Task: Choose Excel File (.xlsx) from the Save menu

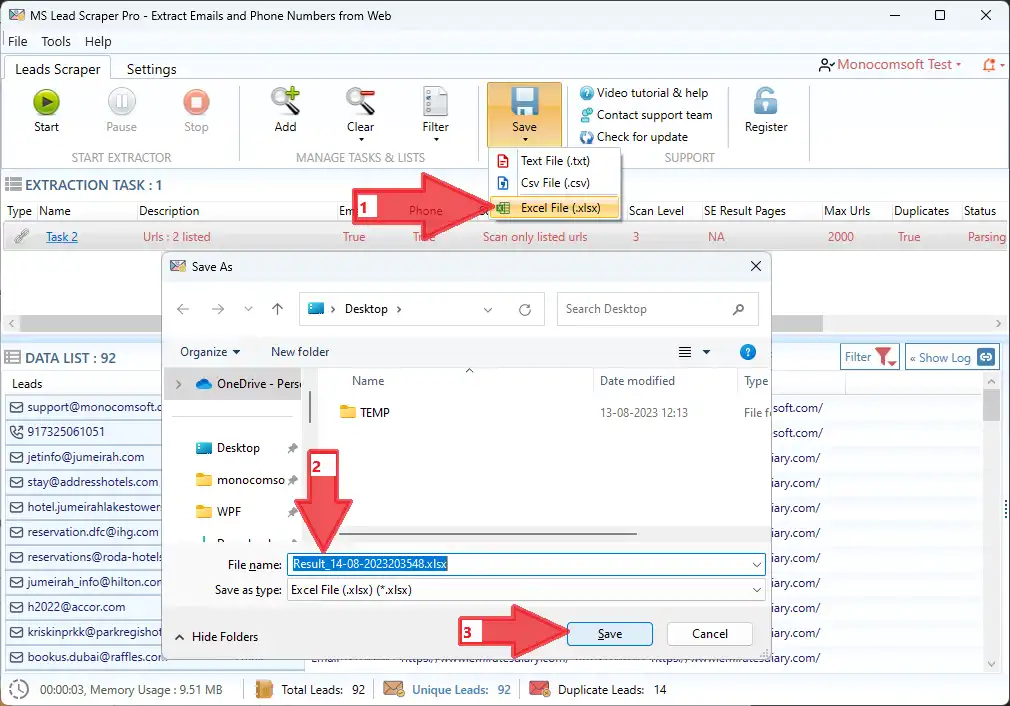Action: coord(555,207)
